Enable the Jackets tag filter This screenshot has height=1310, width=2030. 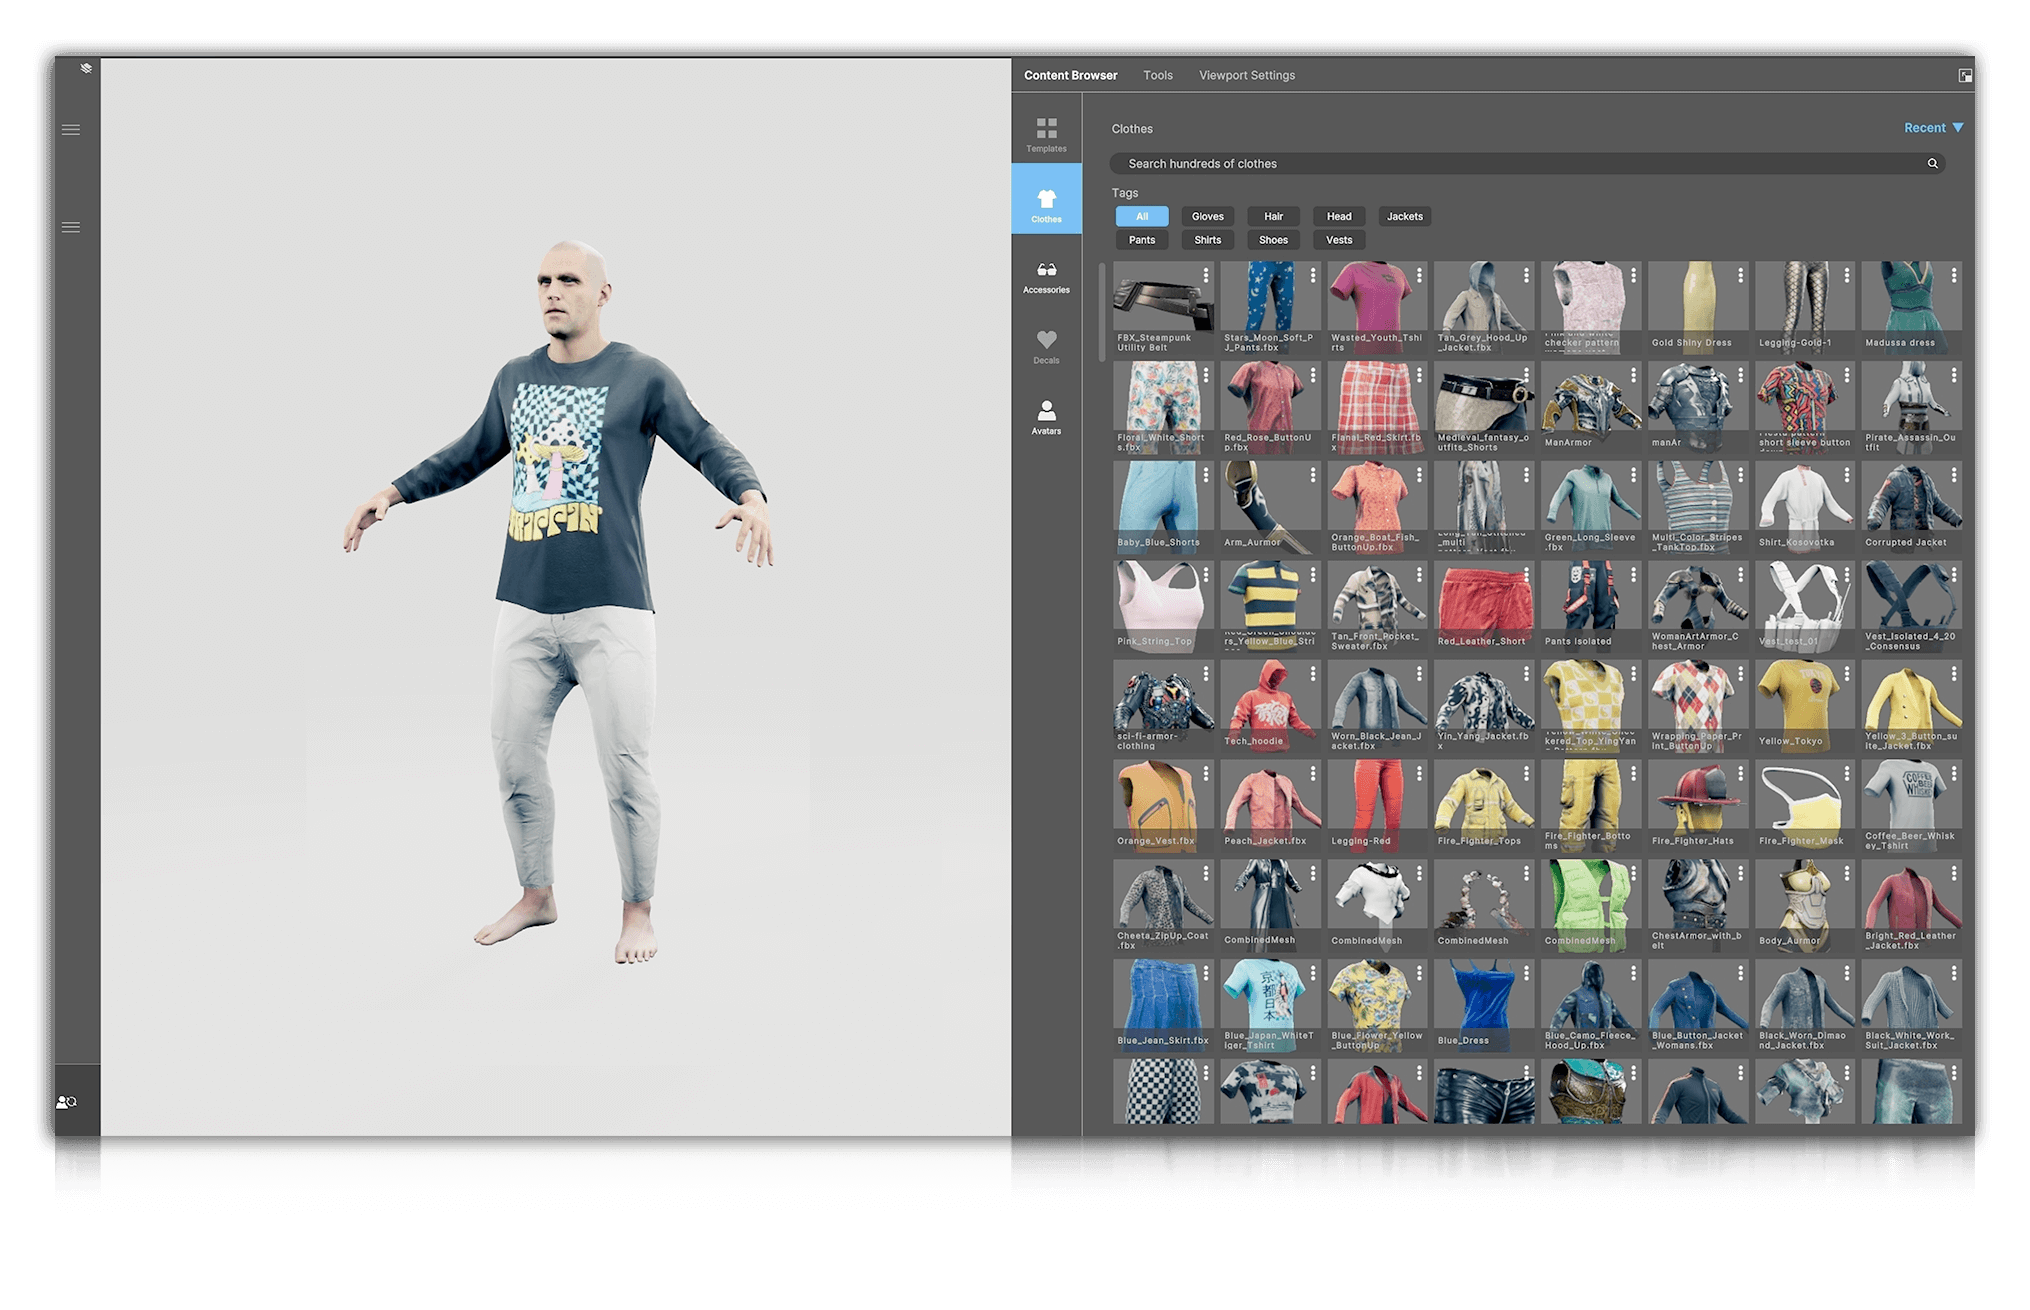tap(1405, 216)
